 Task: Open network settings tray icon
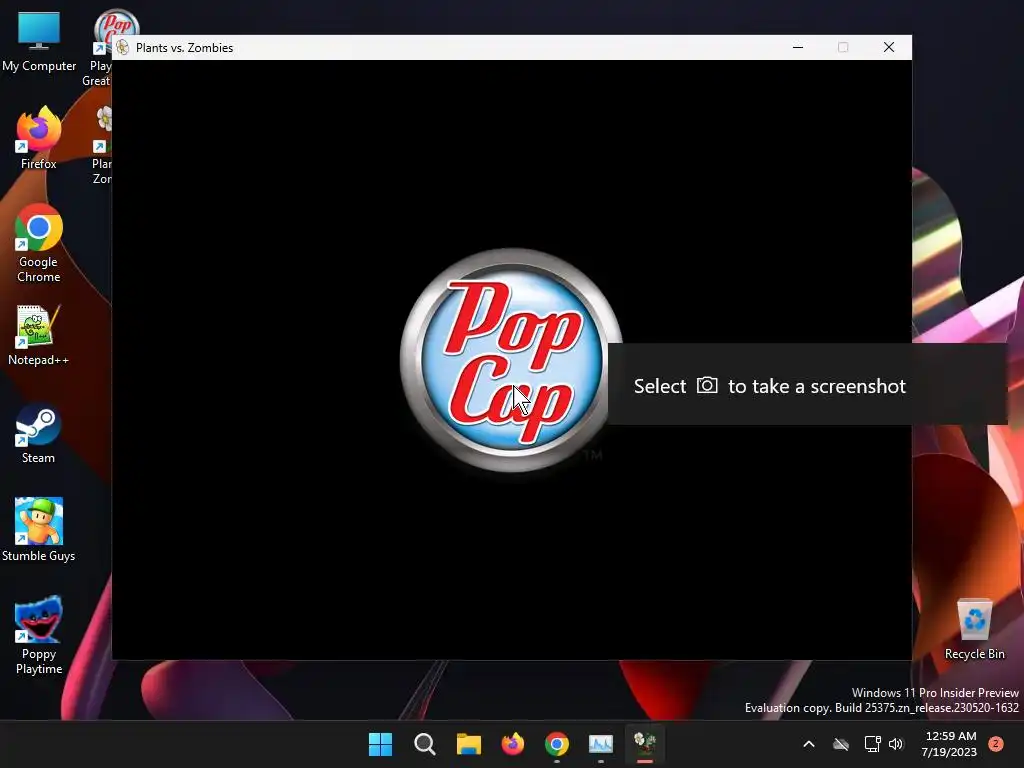(x=872, y=744)
